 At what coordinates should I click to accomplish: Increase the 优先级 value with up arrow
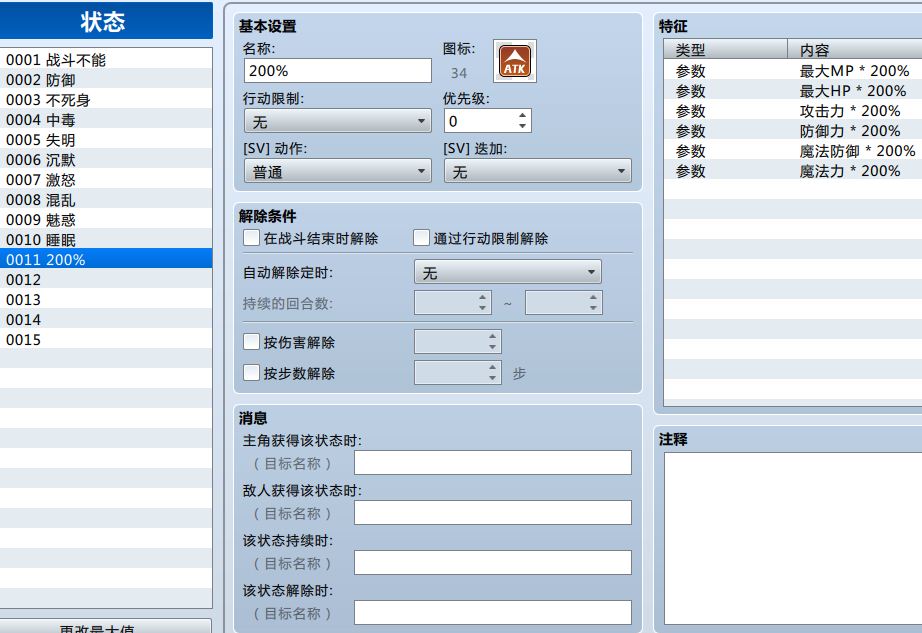click(522, 115)
